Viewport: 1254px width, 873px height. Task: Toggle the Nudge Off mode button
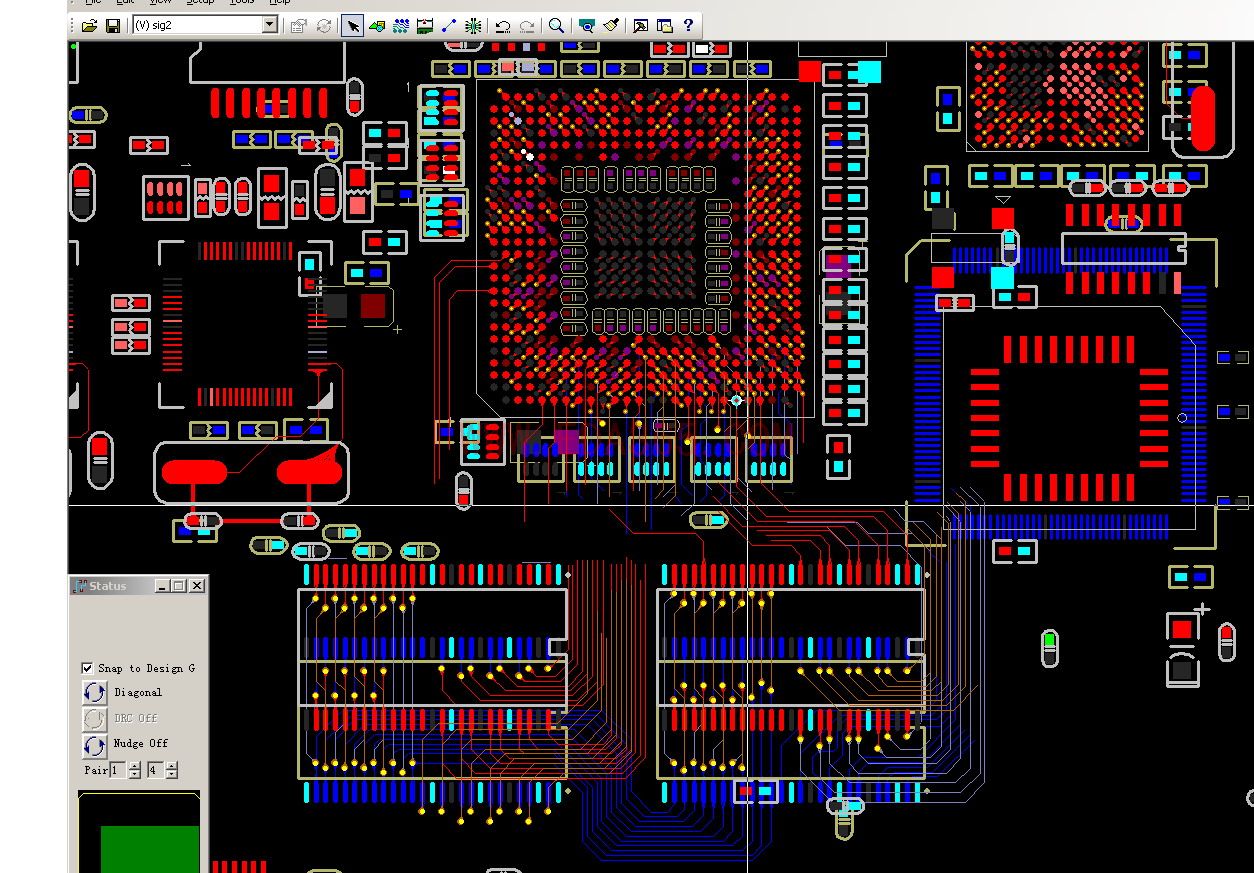coord(95,745)
